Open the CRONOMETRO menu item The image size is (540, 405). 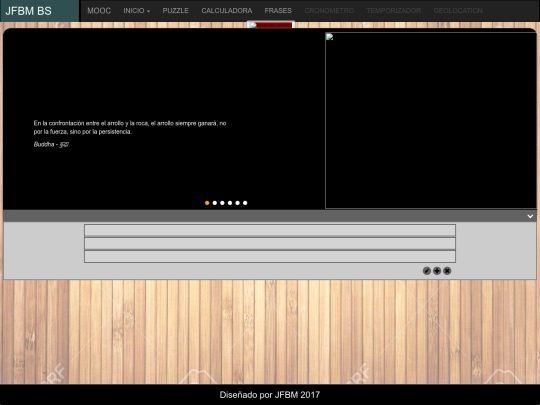[329, 11]
